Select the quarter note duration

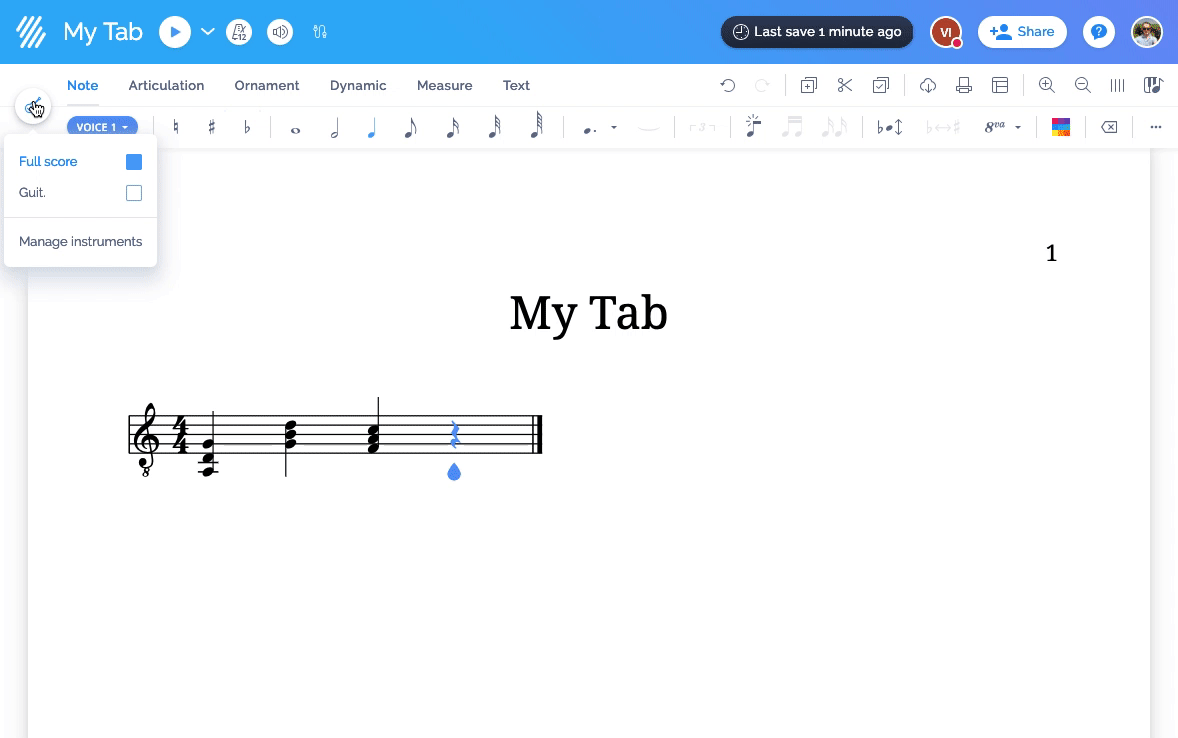click(x=372, y=127)
